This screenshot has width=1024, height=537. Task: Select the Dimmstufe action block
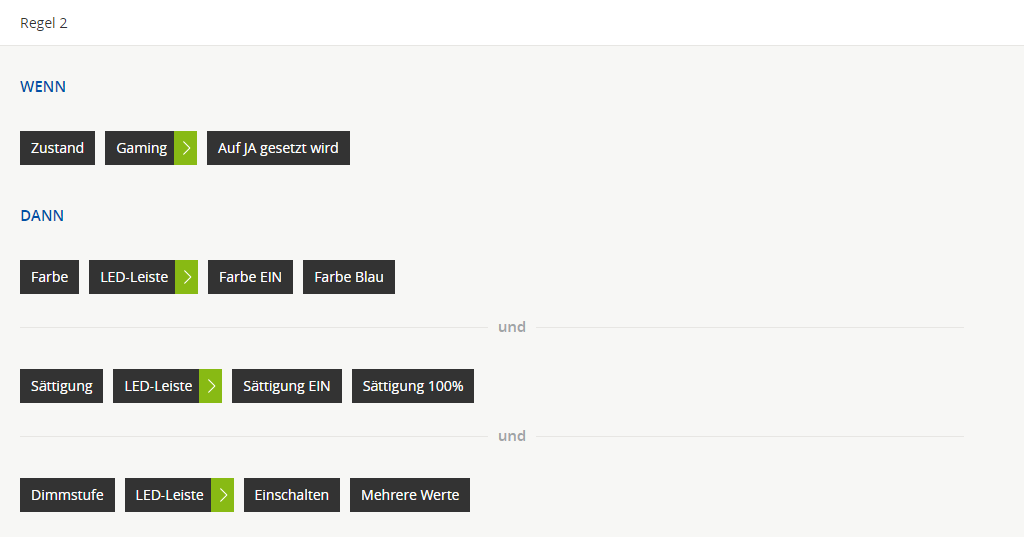67,495
